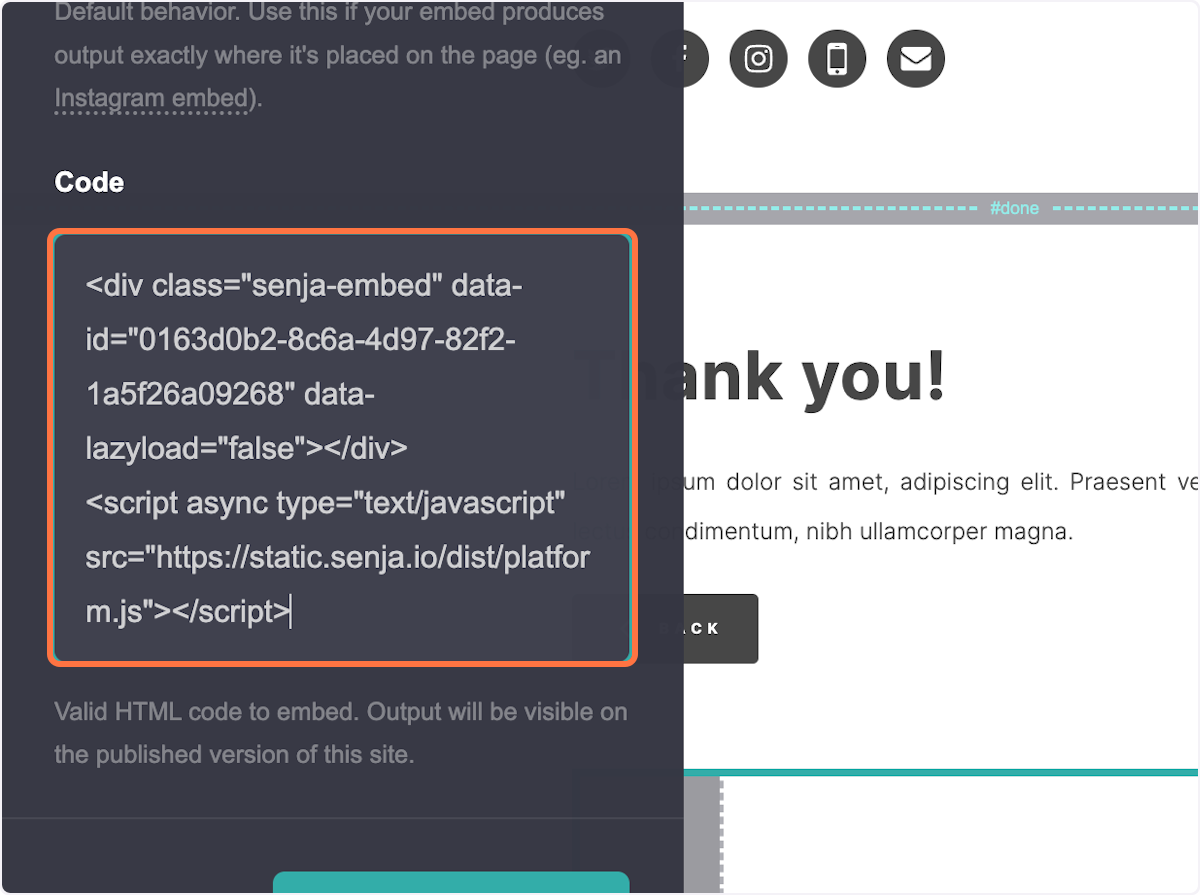Select the email envelope icon
Viewport: 1200px width, 895px height.
click(x=915, y=58)
